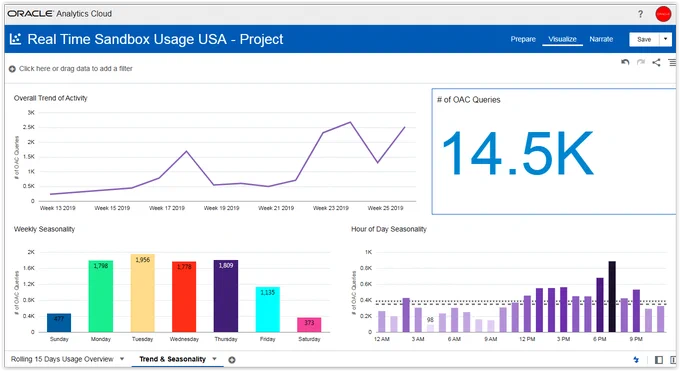Switch to the Visualize tab

562,39
